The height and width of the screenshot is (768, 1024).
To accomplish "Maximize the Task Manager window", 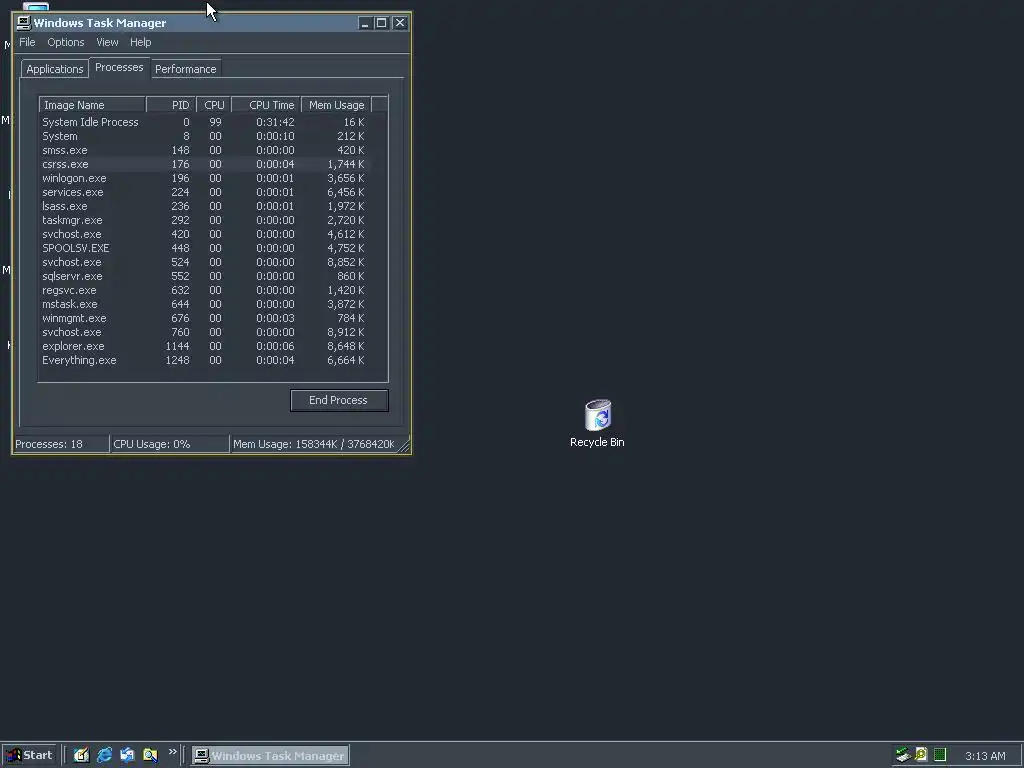I will (x=381, y=23).
